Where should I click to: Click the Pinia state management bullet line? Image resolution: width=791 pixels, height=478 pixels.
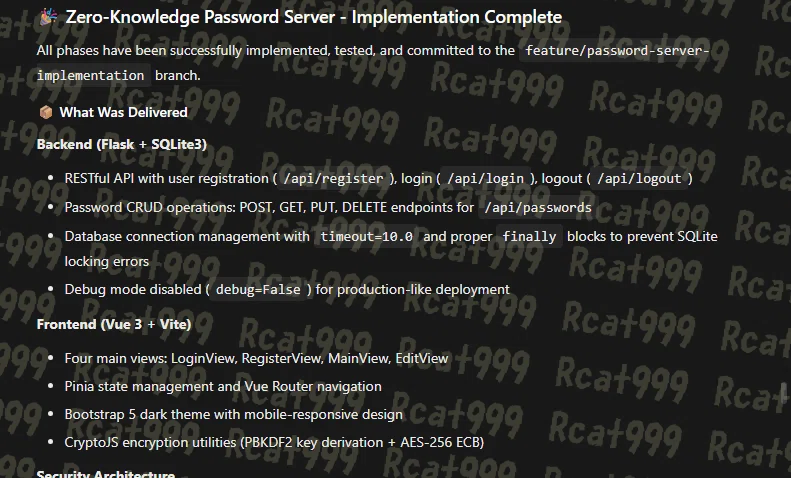(x=223, y=386)
